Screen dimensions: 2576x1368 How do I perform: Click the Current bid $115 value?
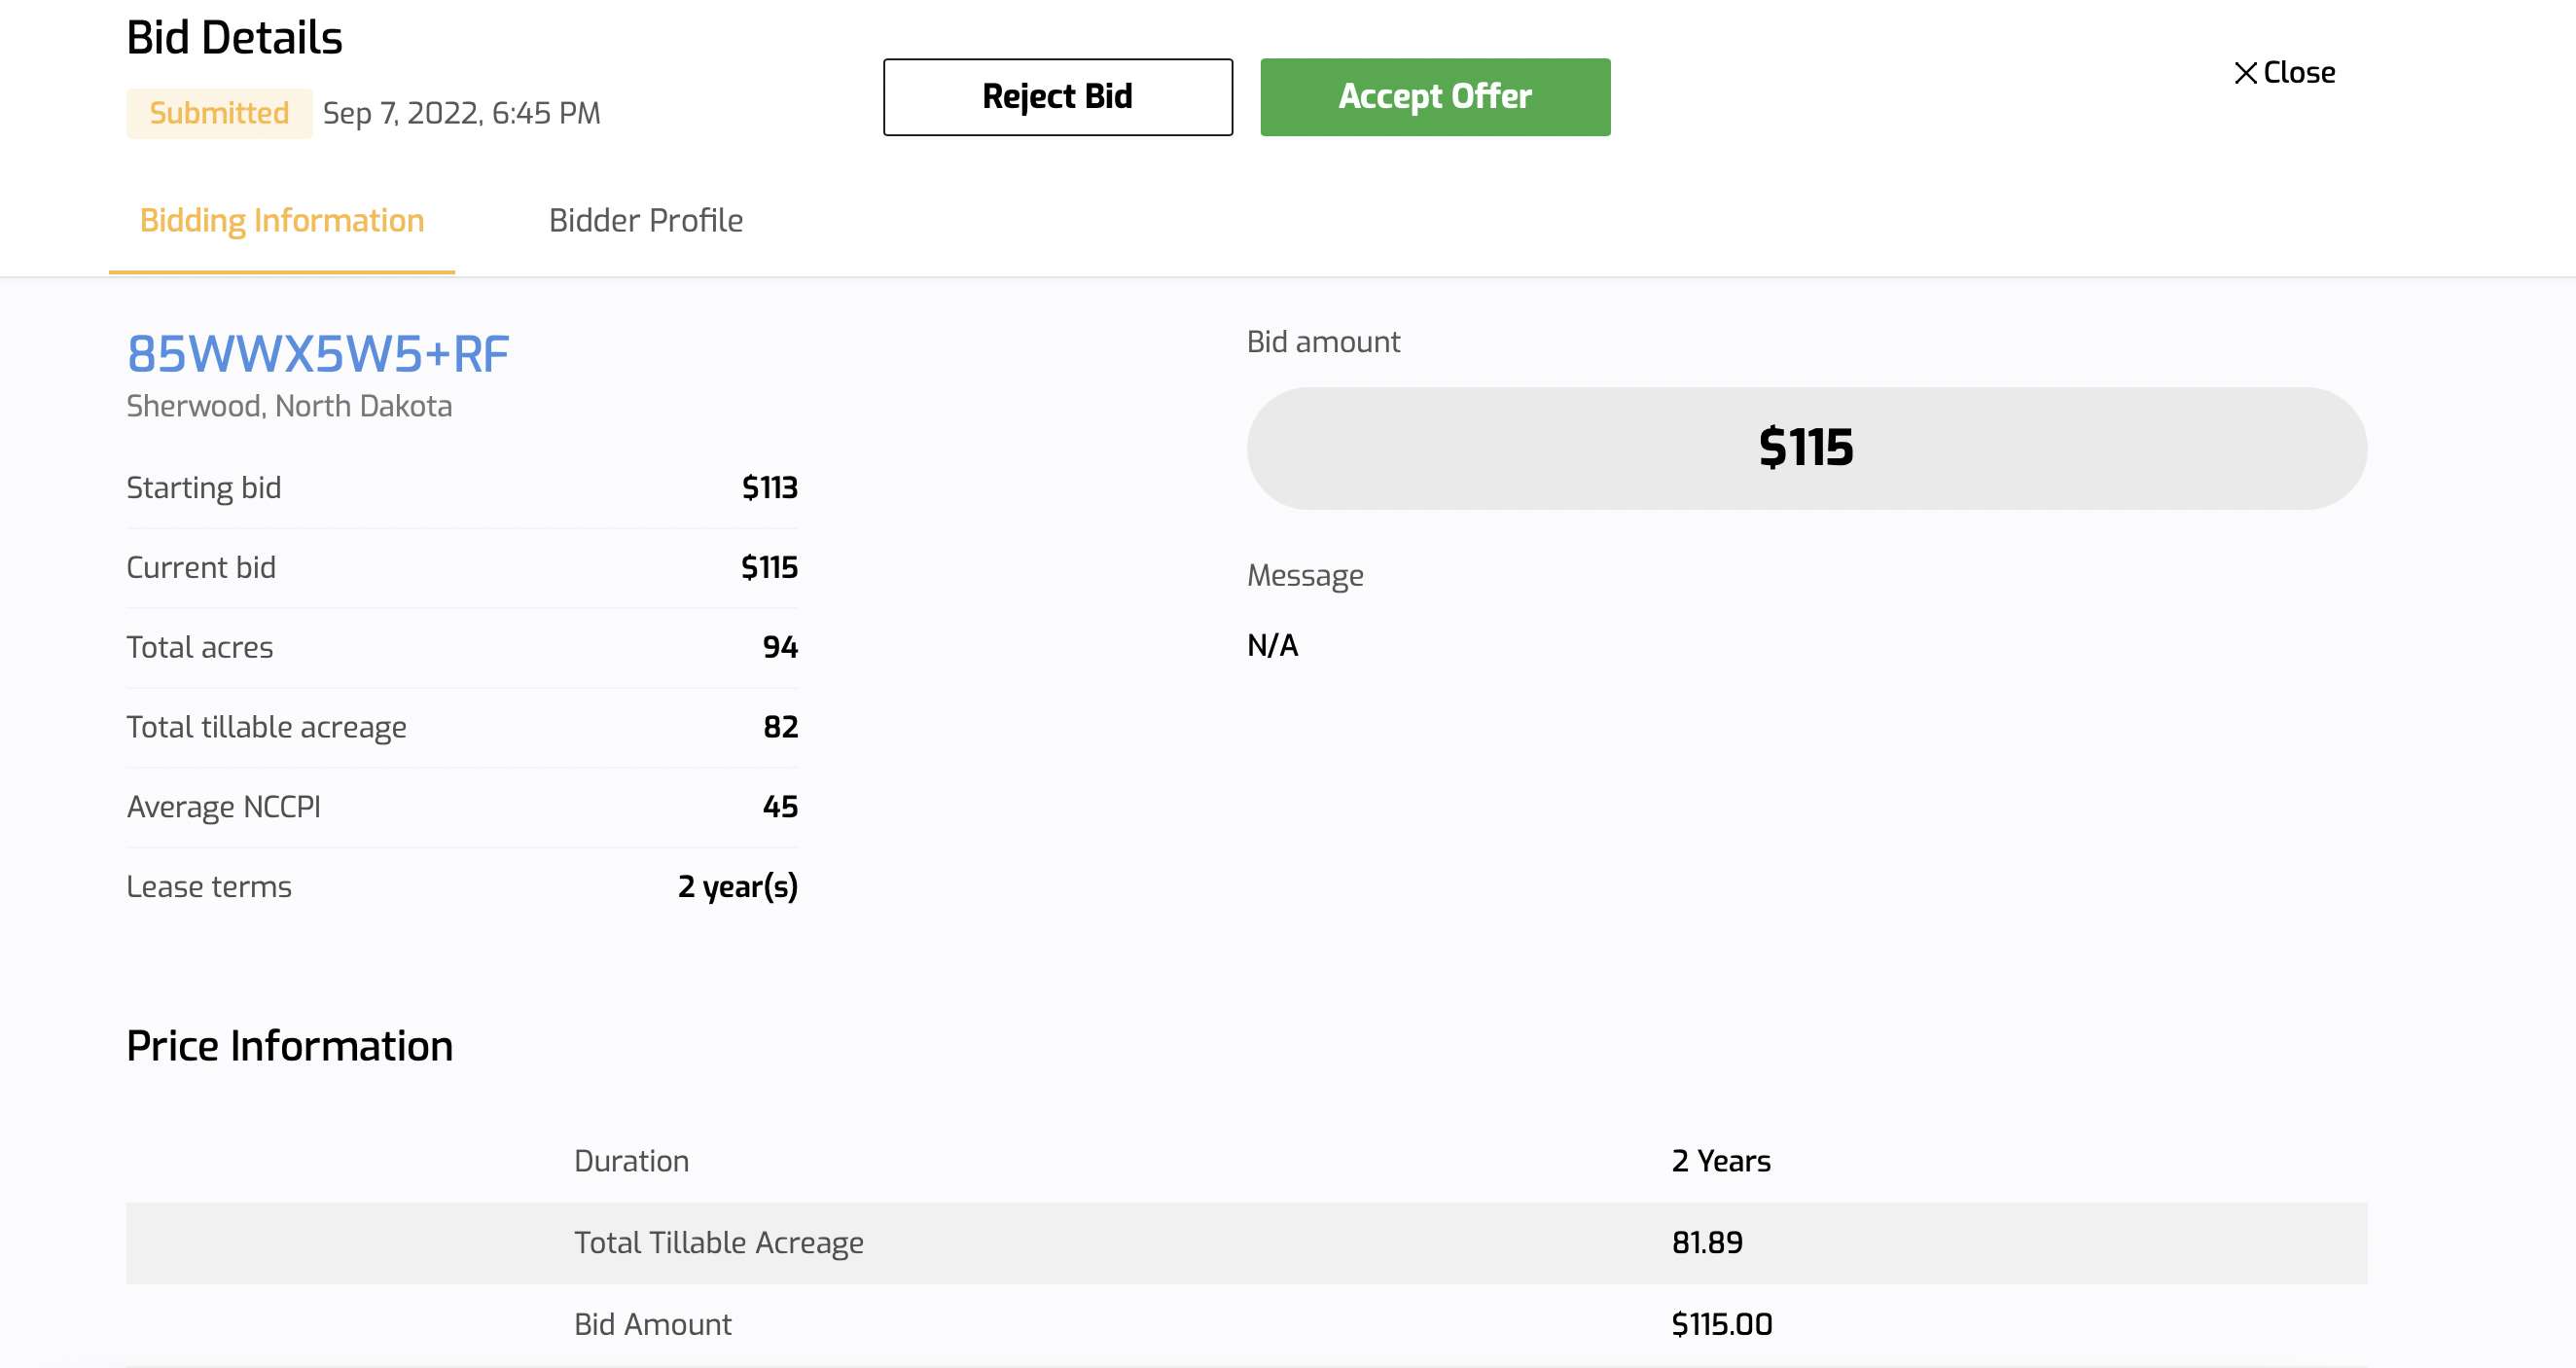[769, 568]
